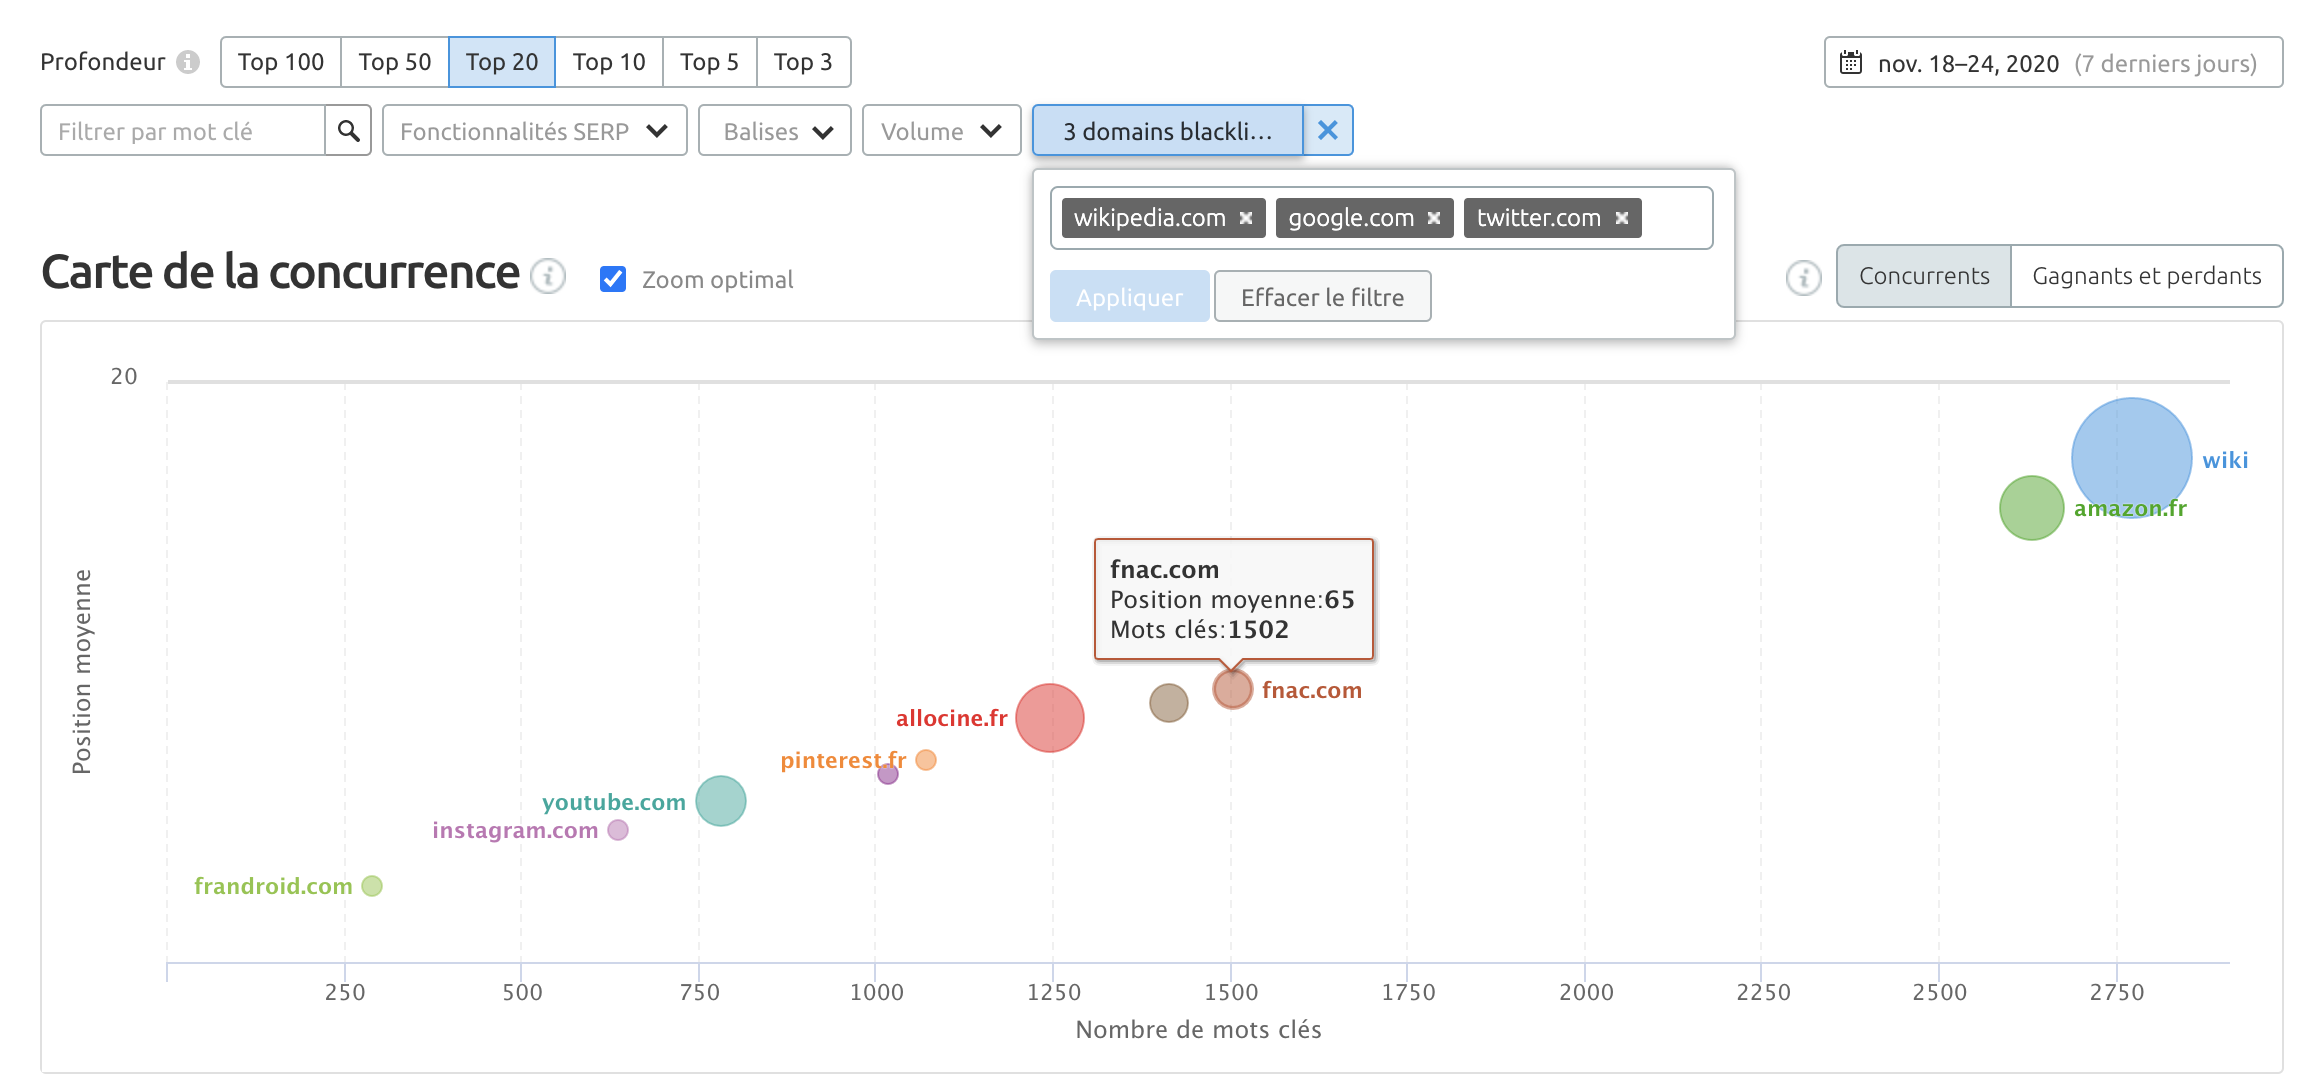
Task: Open the calendar date range picker
Action: tap(2053, 63)
